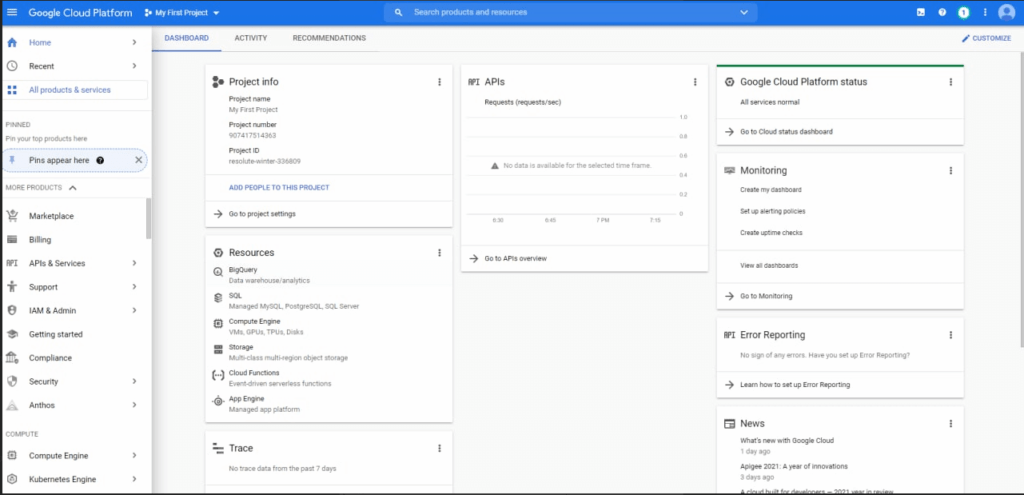Open Project info card options menu
The width and height of the screenshot is (1024, 495).
point(440,82)
